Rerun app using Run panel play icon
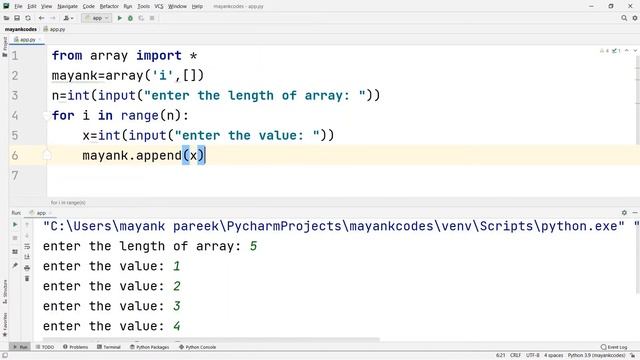The height and width of the screenshot is (360, 640). 15,224
